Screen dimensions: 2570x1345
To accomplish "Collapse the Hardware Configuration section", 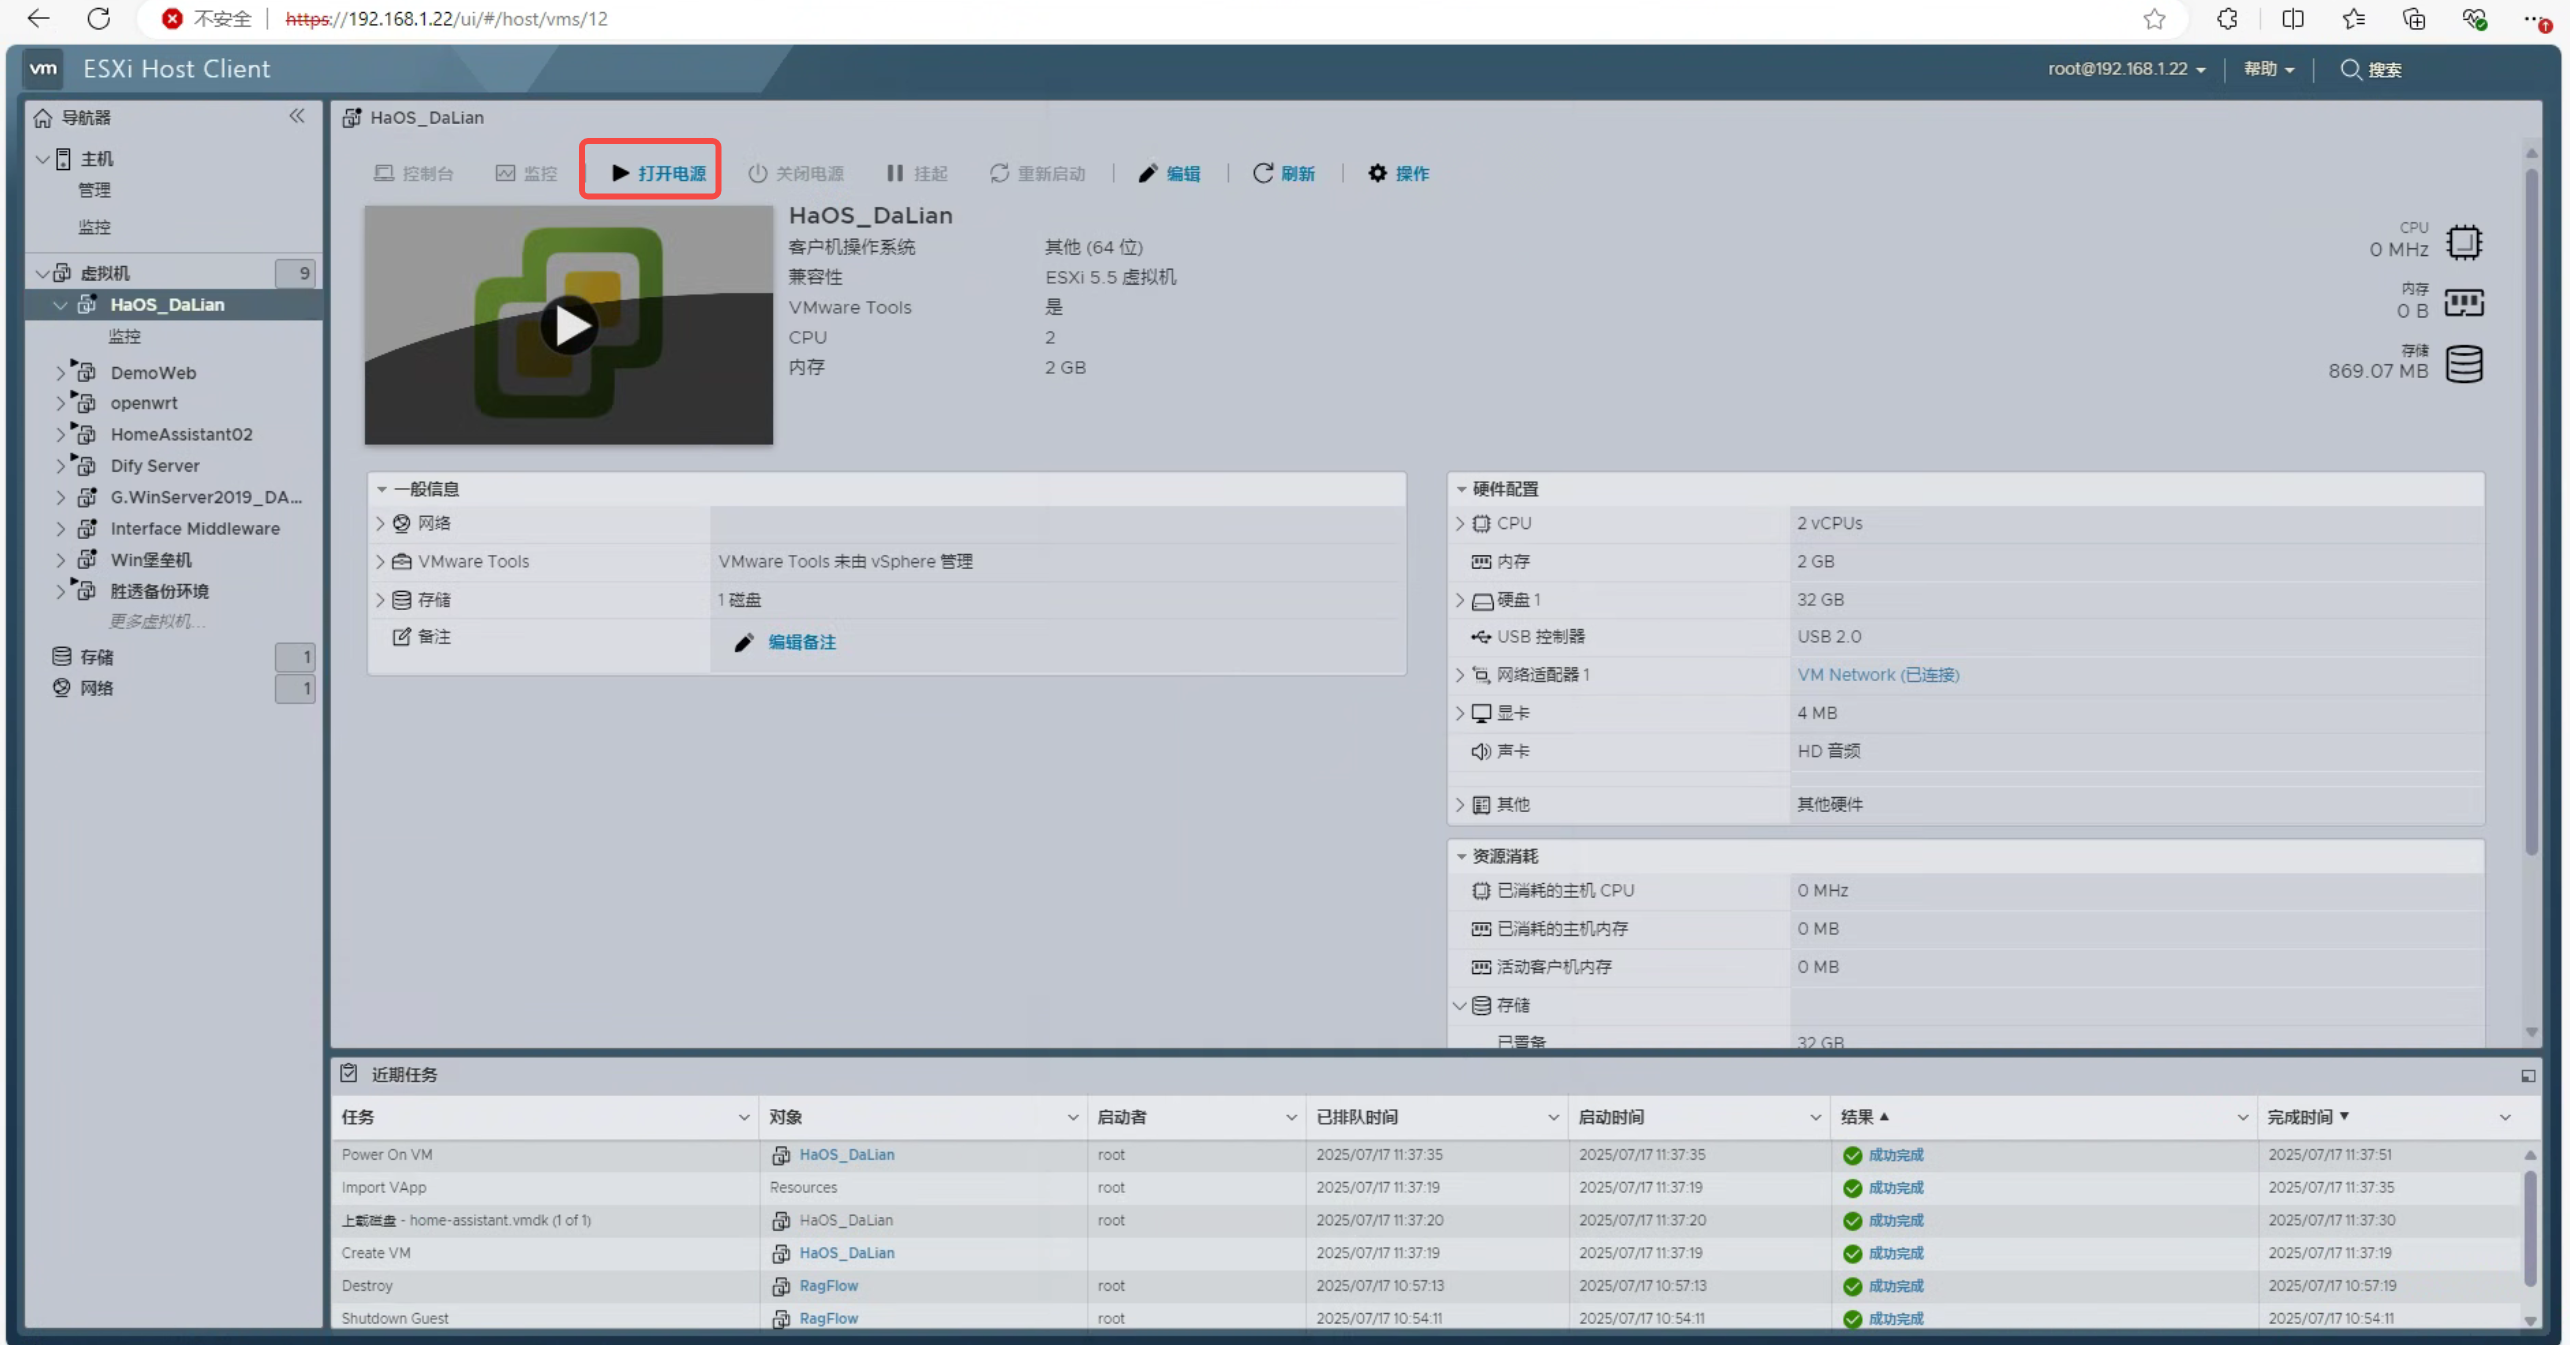I will pyautogui.click(x=1461, y=489).
